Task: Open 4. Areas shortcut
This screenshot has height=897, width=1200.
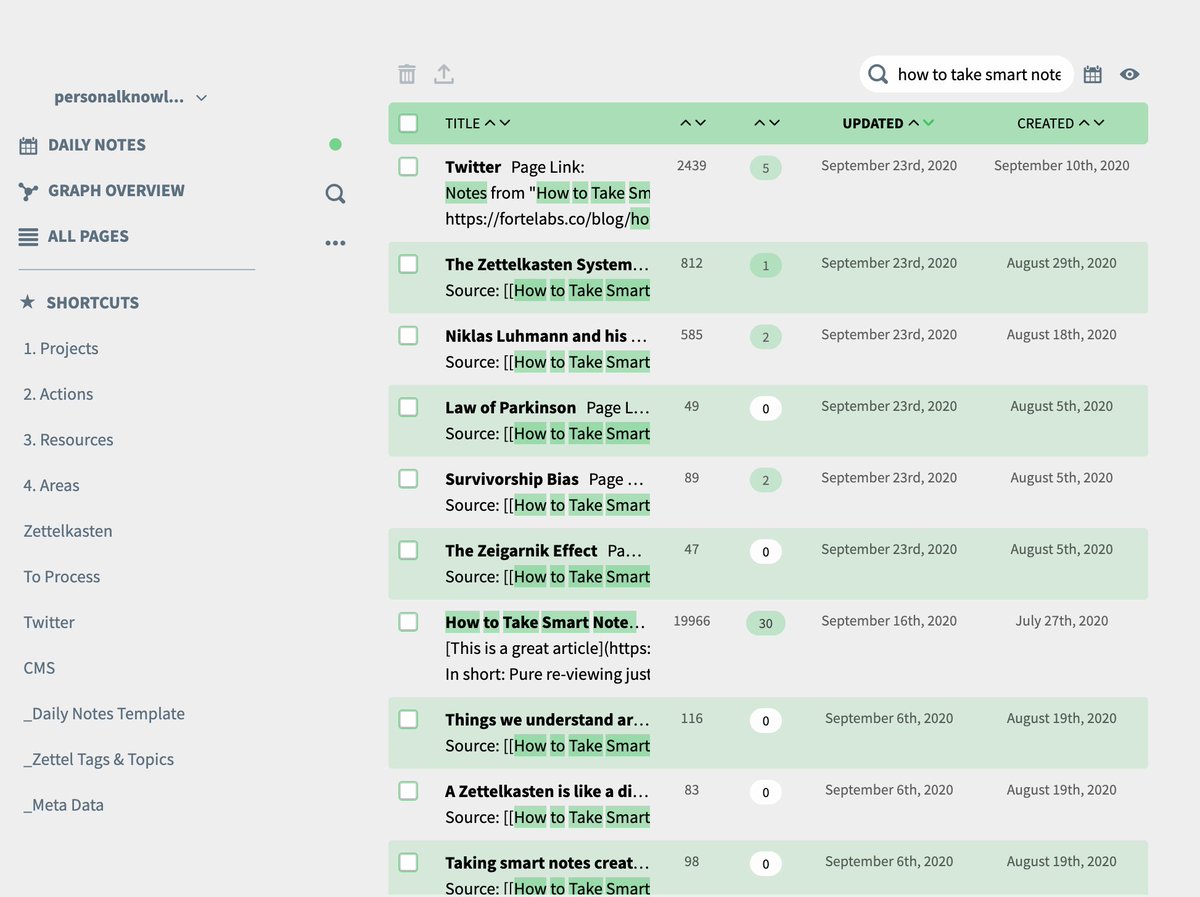Action: coord(51,485)
